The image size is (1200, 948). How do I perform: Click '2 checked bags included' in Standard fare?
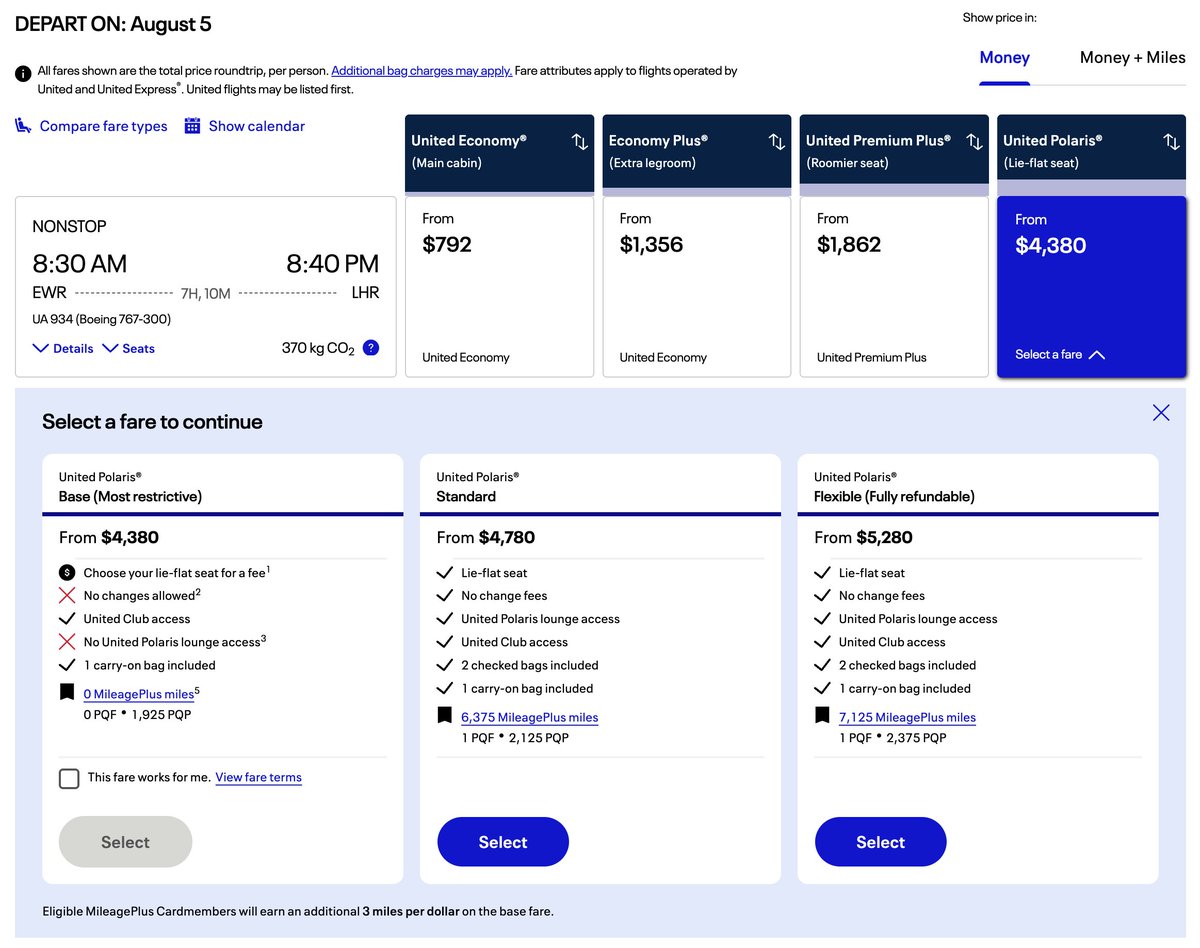530,665
